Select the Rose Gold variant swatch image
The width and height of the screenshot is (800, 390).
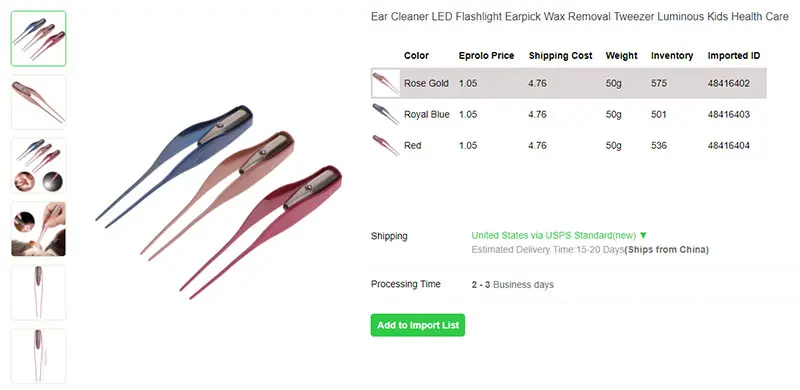point(386,83)
